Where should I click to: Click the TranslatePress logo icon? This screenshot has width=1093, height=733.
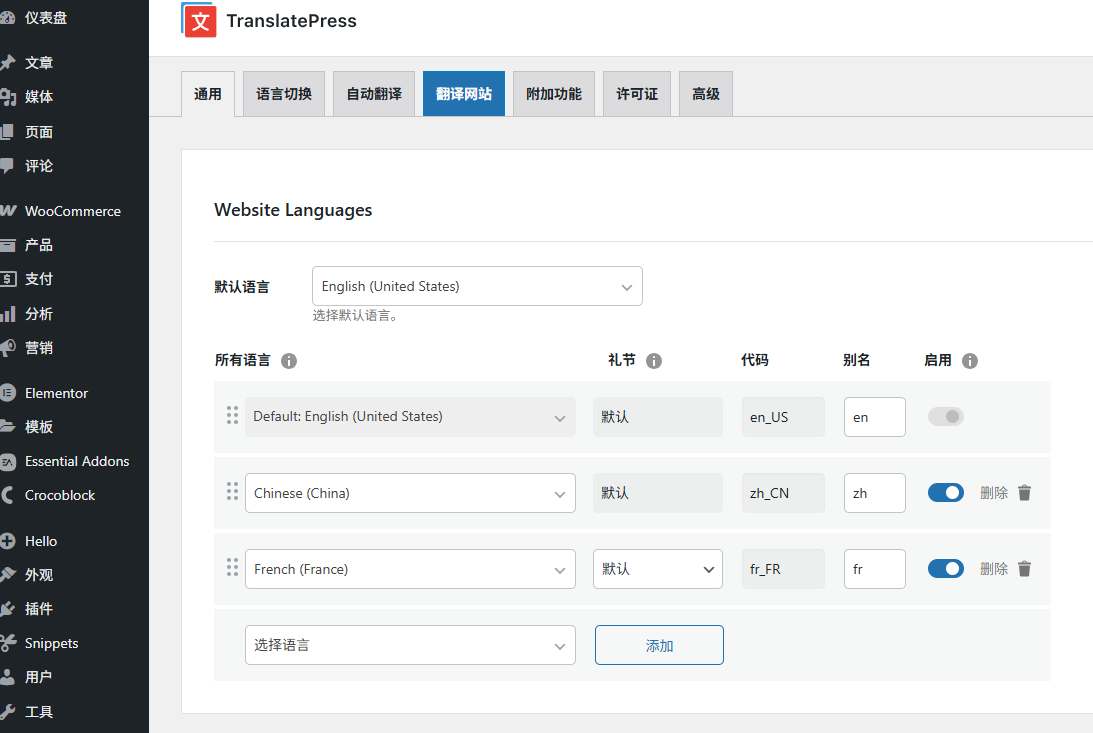coord(200,21)
